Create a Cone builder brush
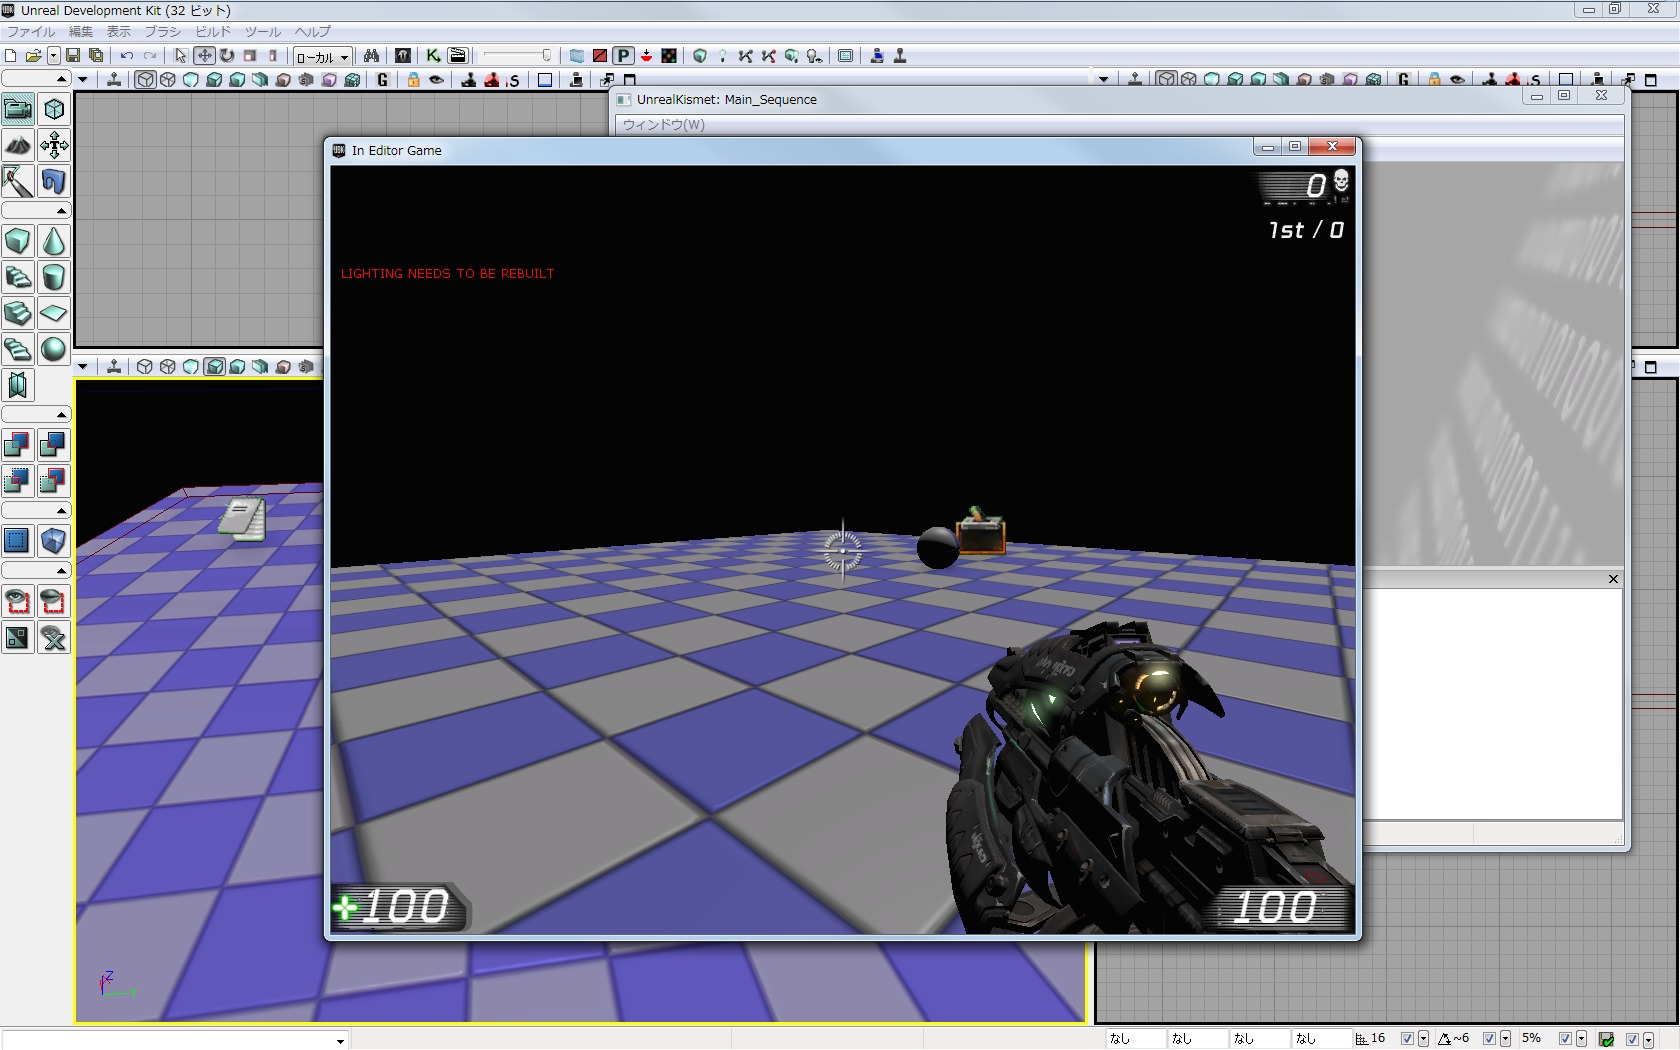Viewport: 1680px width, 1050px height. tap(54, 241)
